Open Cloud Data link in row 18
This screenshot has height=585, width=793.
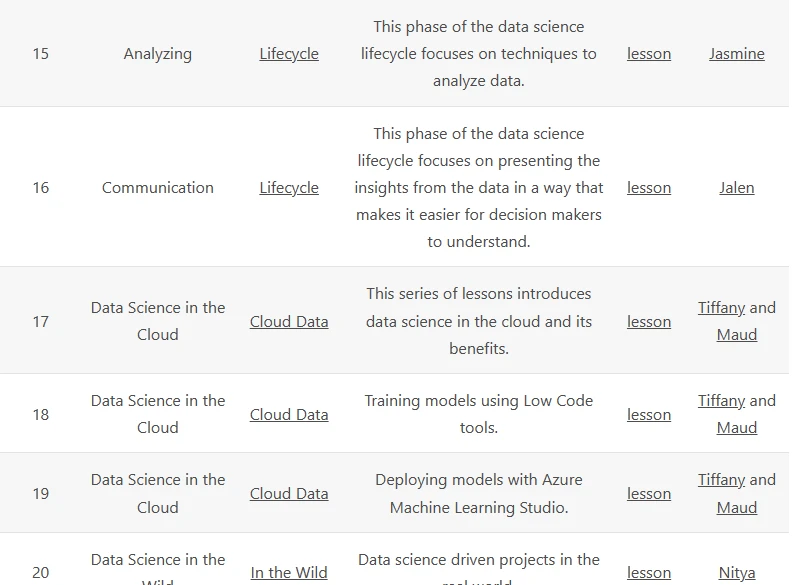pyautogui.click(x=289, y=415)
